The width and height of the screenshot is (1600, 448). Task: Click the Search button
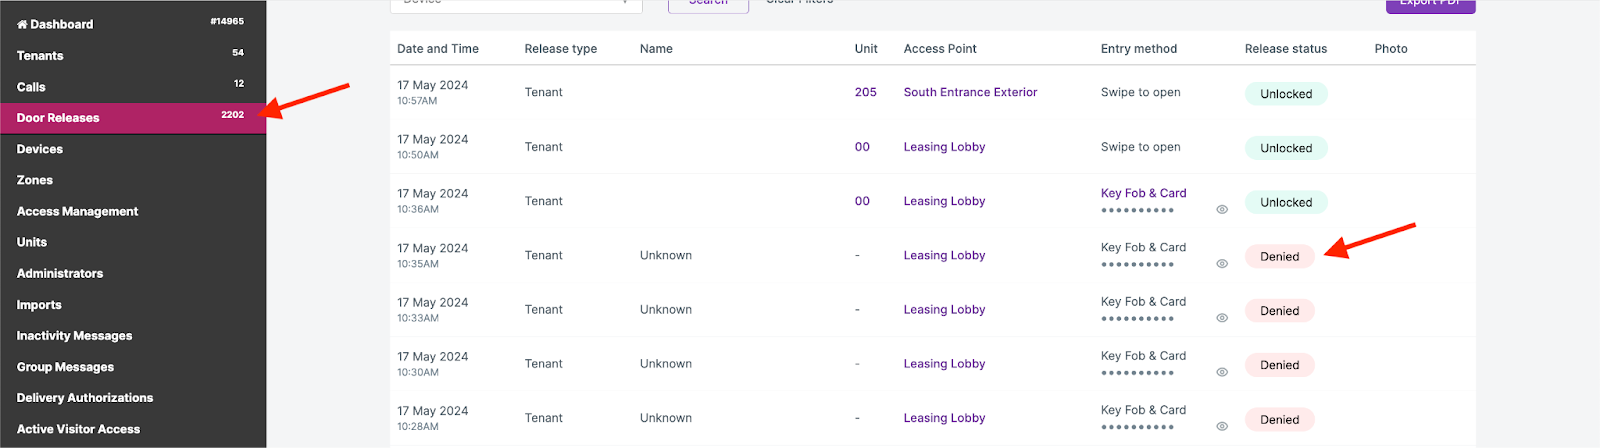click(x=708, y=3)
